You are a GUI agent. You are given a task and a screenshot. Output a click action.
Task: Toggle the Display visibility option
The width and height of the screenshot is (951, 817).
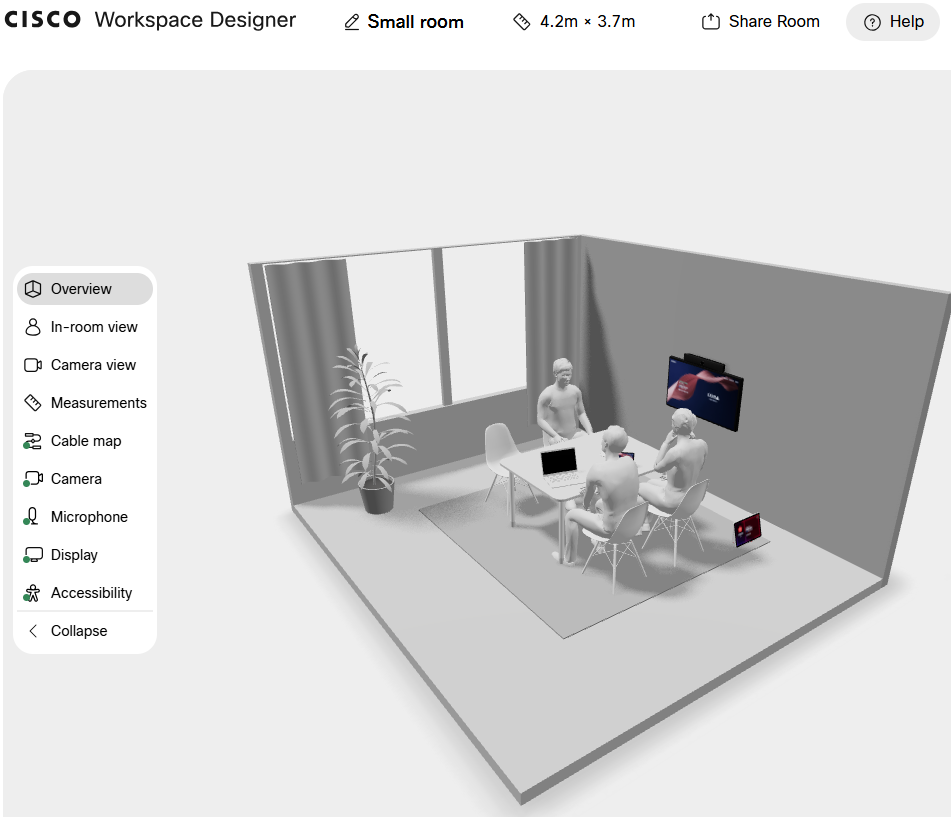74,555
